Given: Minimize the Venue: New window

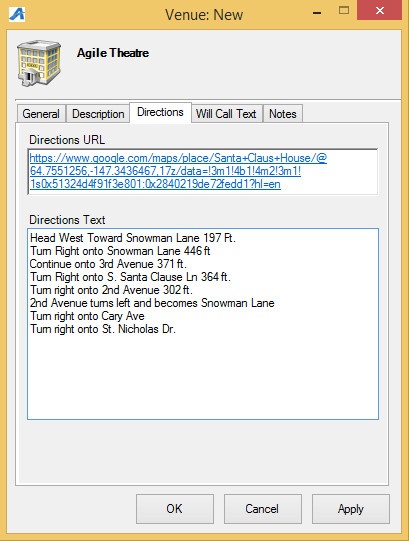Looking at the screenshot, I should click(317, 13).
